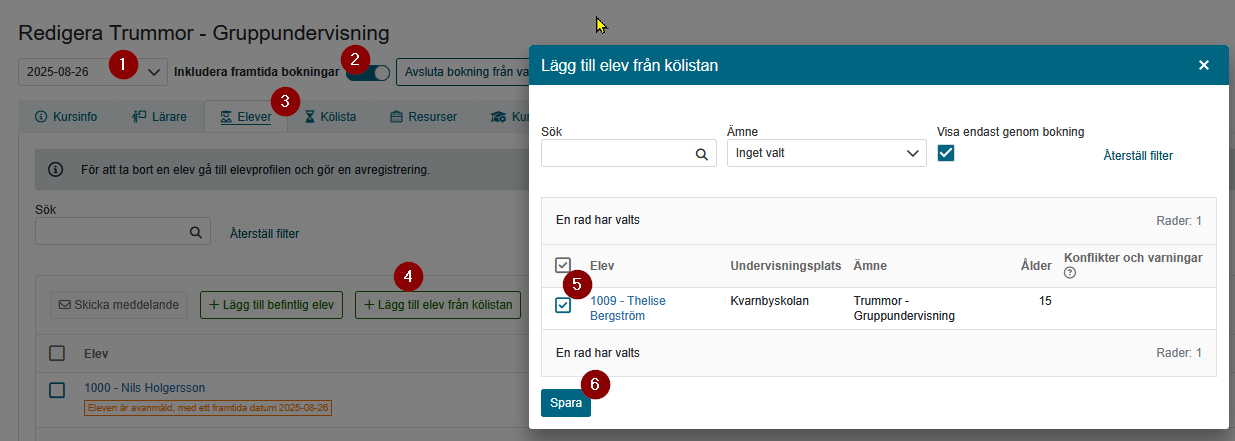This screenshot has width=1235, height=441.
Task: Click the Elev column header in dialog table
Action: (602, 265)
